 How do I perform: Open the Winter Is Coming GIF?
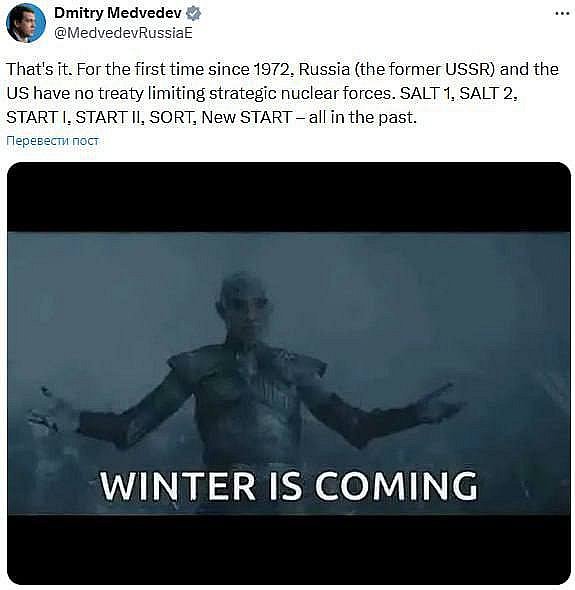289,373
